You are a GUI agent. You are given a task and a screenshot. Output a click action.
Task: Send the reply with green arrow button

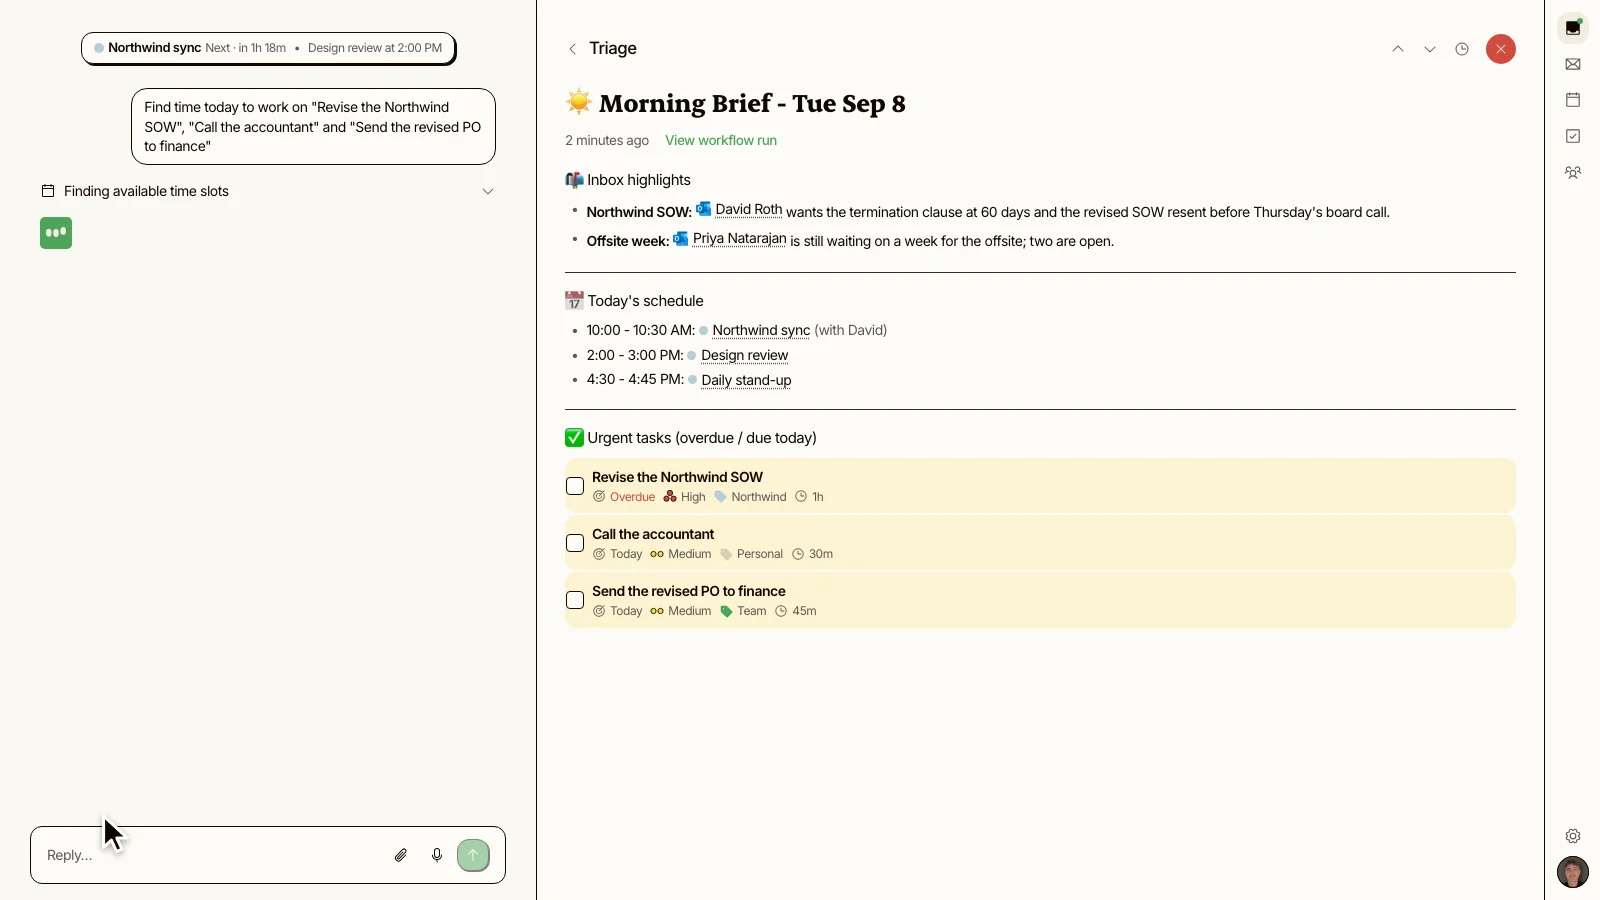[x=474, y=855]
